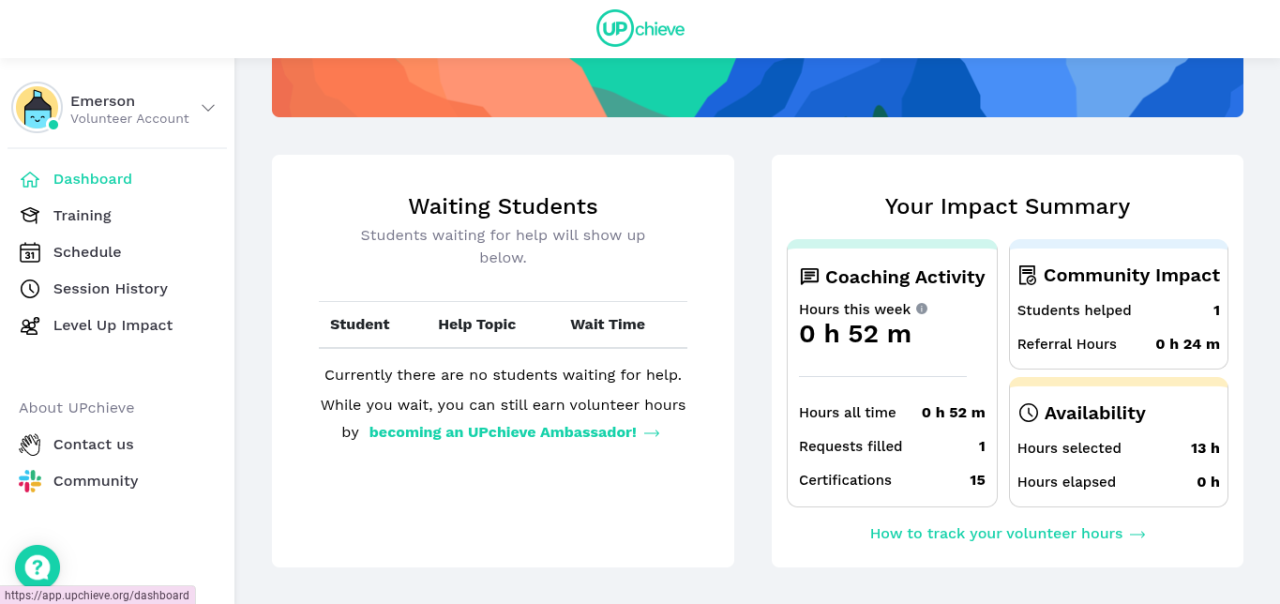1280x604 pixels.
Task: Click the Coaching Activity card heading
Action: click(904, 277)
